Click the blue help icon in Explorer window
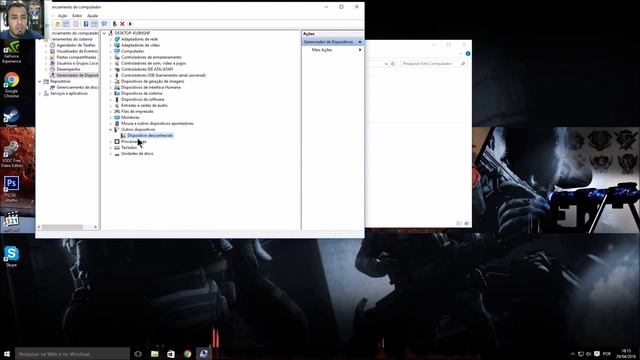The width and height of the screenshot is (640, 360). click(x=468, y=53)
